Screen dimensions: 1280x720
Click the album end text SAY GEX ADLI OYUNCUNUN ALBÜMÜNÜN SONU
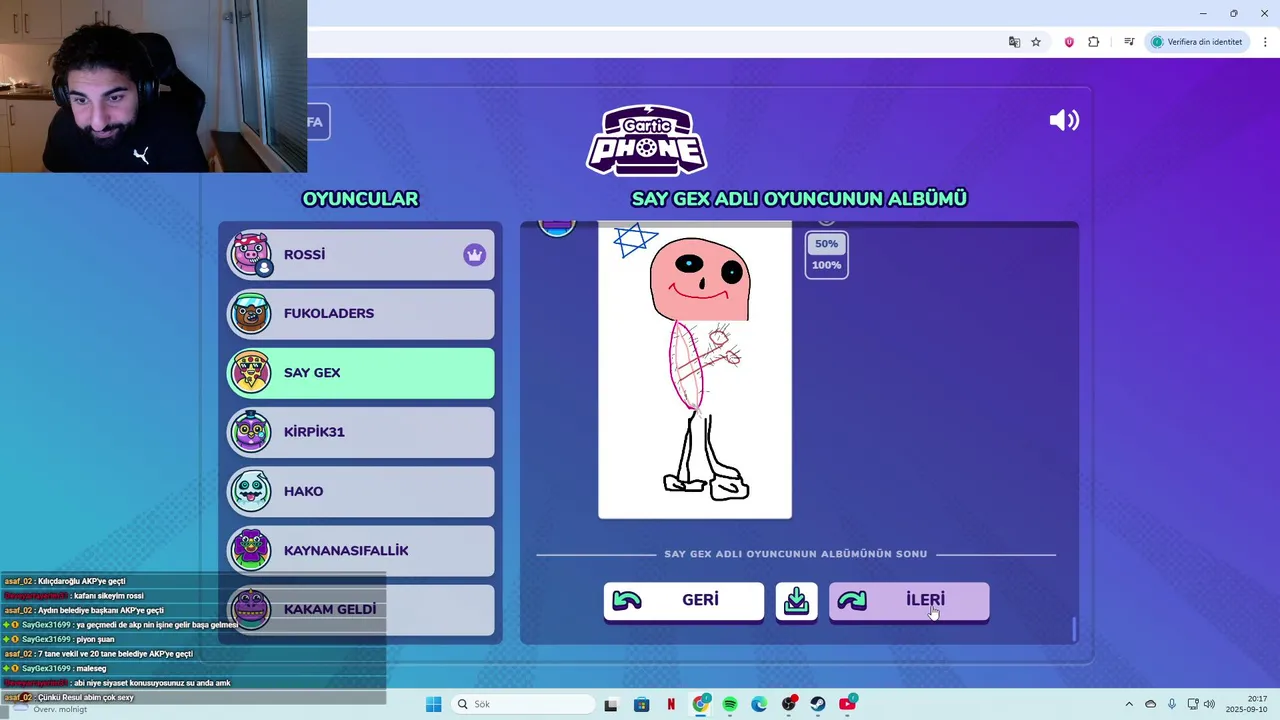(796, 554)
